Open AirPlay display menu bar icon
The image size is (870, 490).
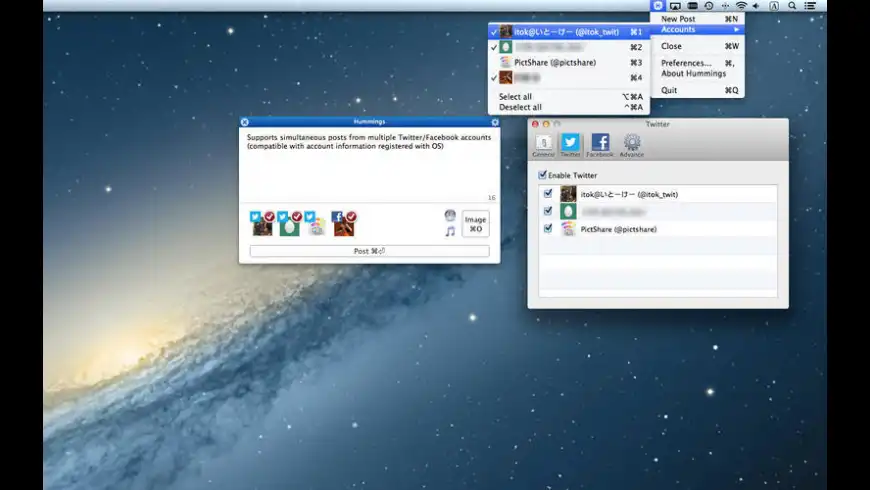(x=675, y=6)
